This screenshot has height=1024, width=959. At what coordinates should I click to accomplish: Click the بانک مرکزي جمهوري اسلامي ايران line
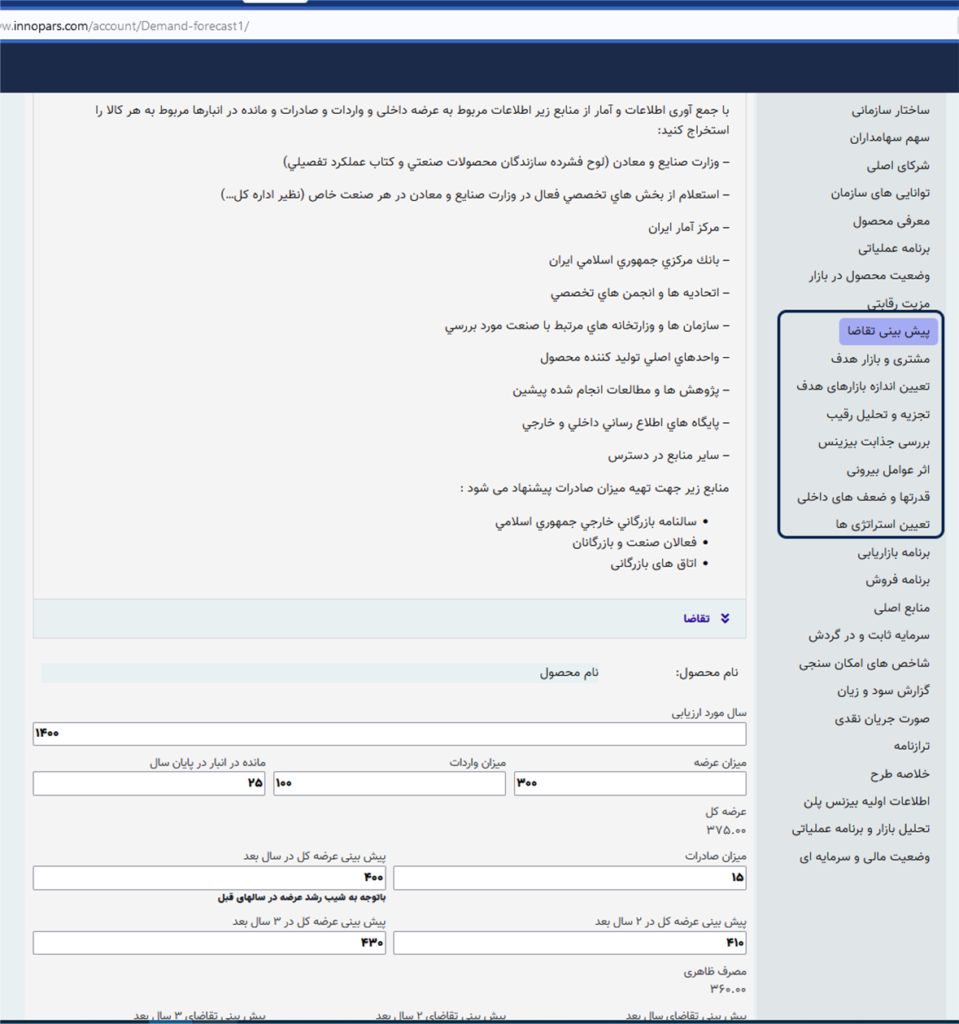(x=639, y=261)
